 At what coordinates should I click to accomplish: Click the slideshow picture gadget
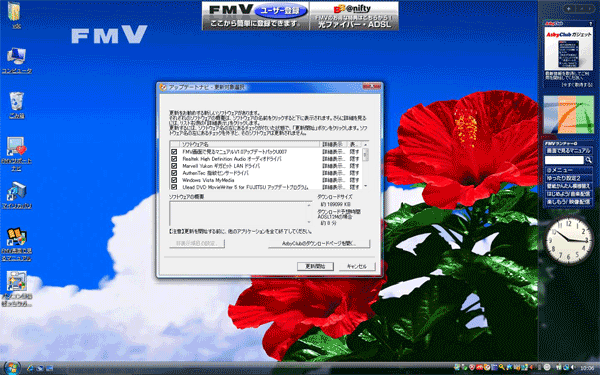pyautogui.click(x=569, y=114)
